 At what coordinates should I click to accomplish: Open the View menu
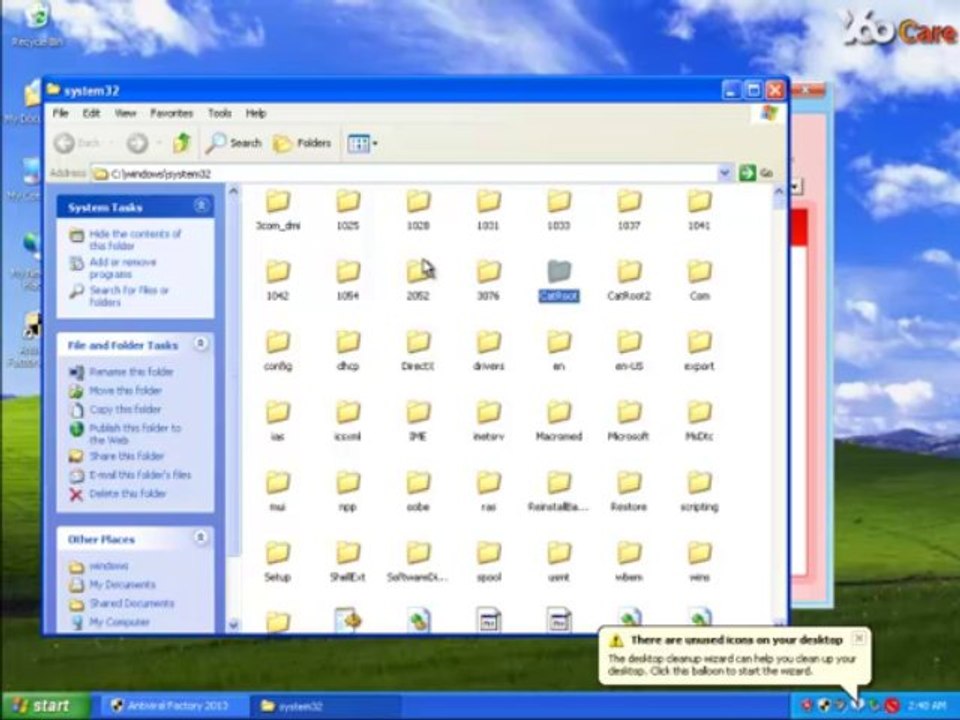(x=126, y=113)
